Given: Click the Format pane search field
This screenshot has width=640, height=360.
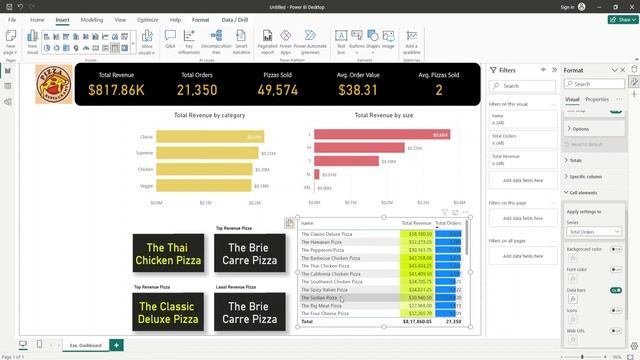Looking at the screenshot, I should 594,84.
